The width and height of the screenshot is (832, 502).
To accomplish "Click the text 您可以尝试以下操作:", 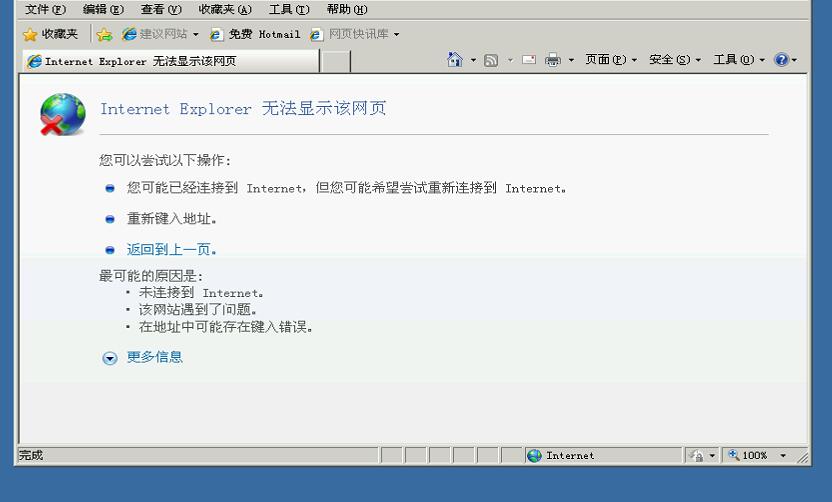I will point(165,160).
